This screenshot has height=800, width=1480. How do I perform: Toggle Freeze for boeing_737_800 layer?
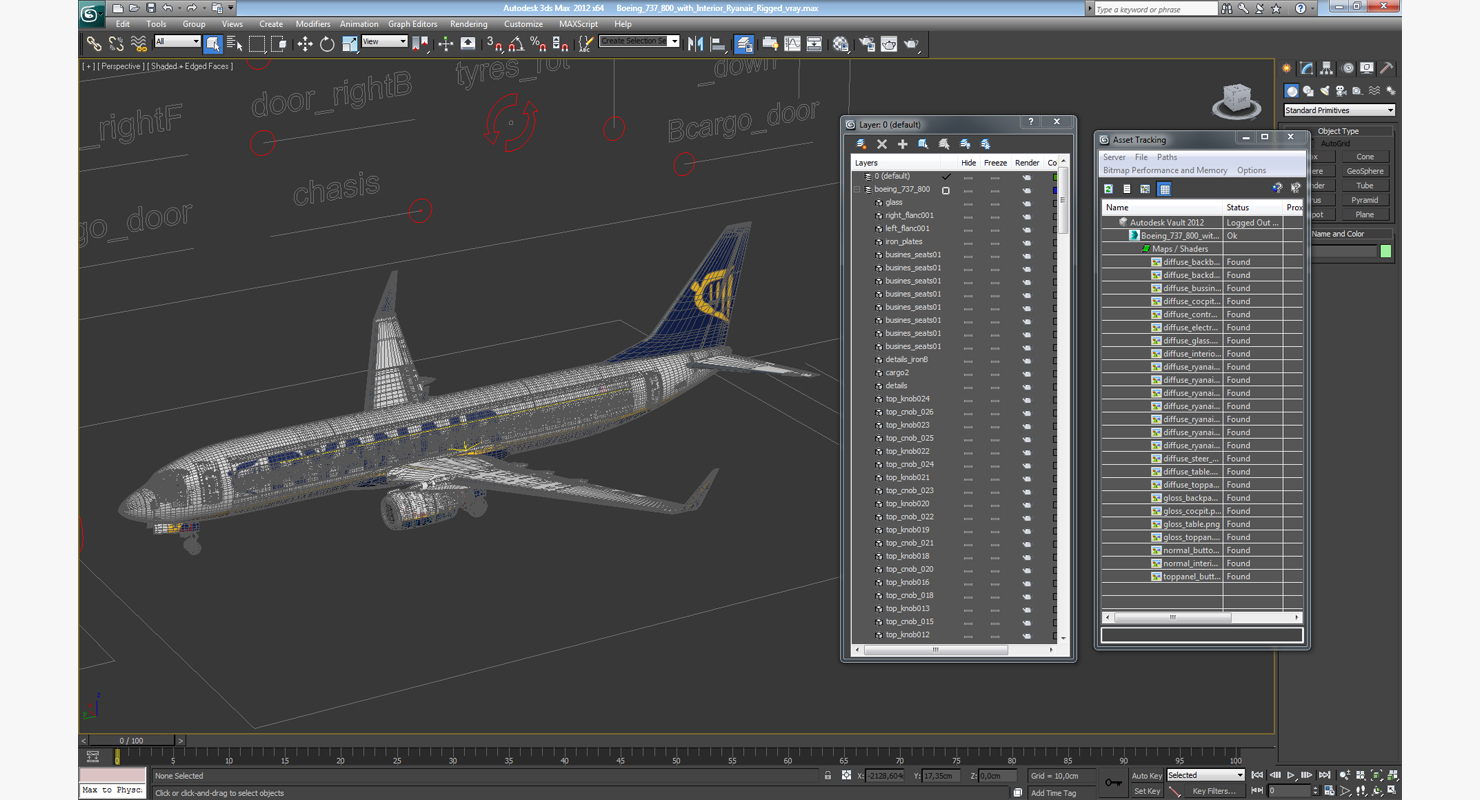pyautogui.click(x=995, y=189)
